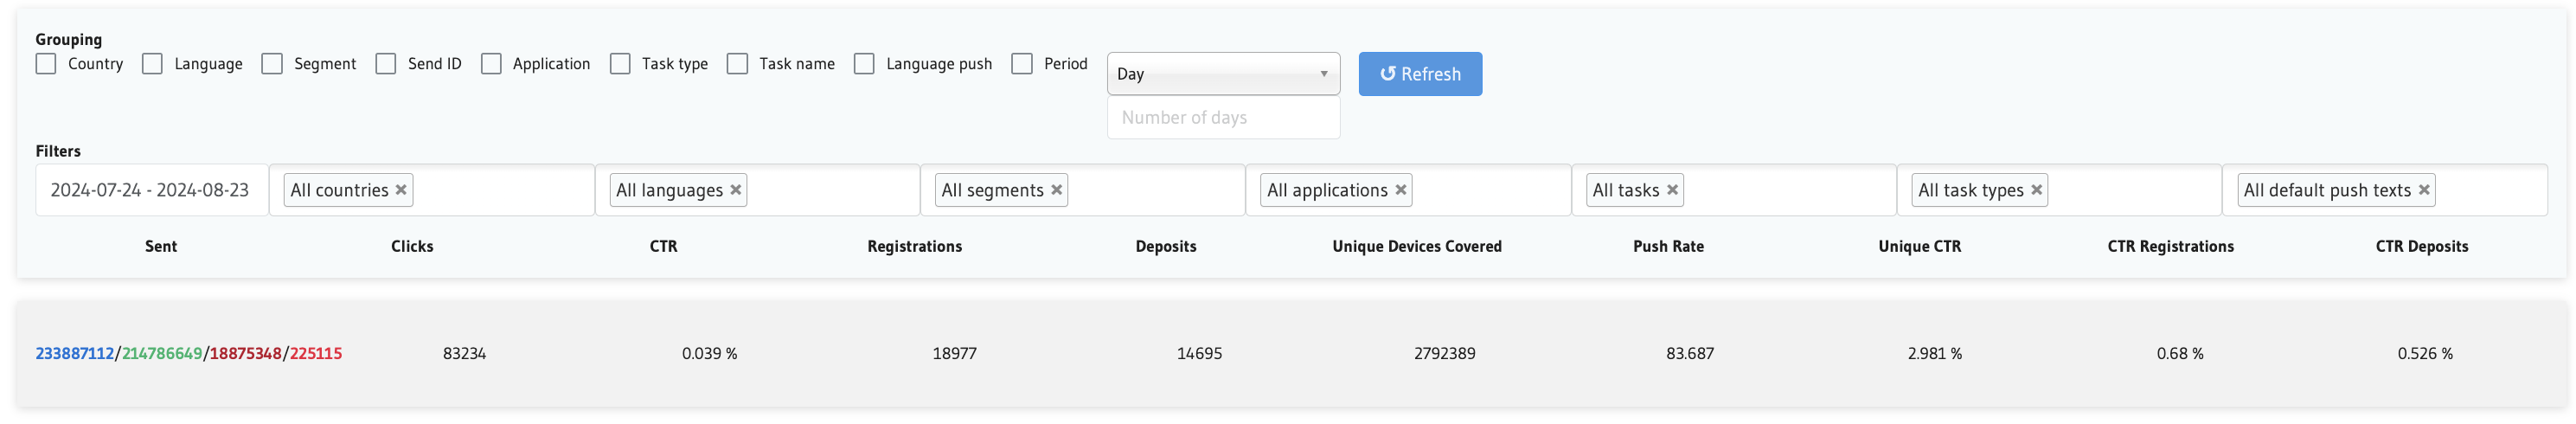This screenshot has height=424, width=2576.
Task: Click Unique Devices Covered column header
Action: [x=1417, y=246]
